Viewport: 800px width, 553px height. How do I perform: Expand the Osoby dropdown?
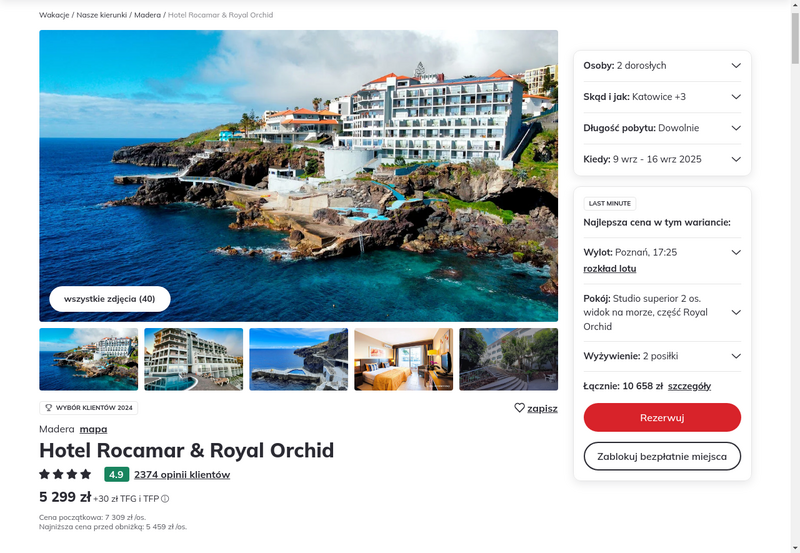point(662,65)
